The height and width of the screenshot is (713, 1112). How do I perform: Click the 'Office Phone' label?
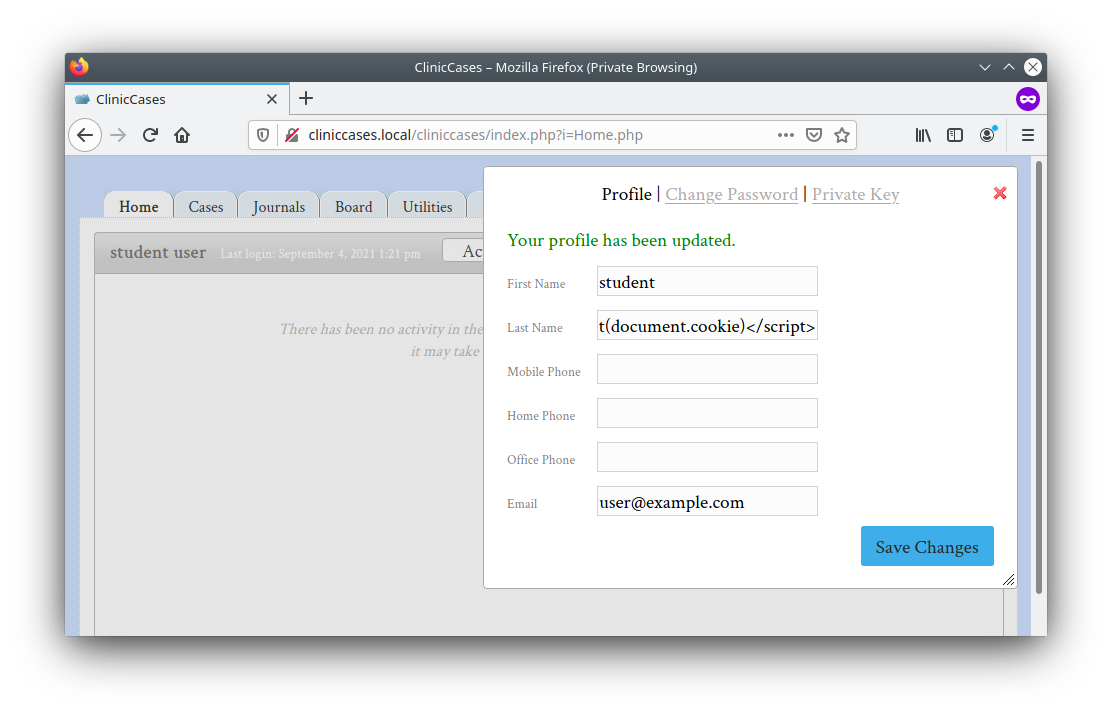(541, 460)
